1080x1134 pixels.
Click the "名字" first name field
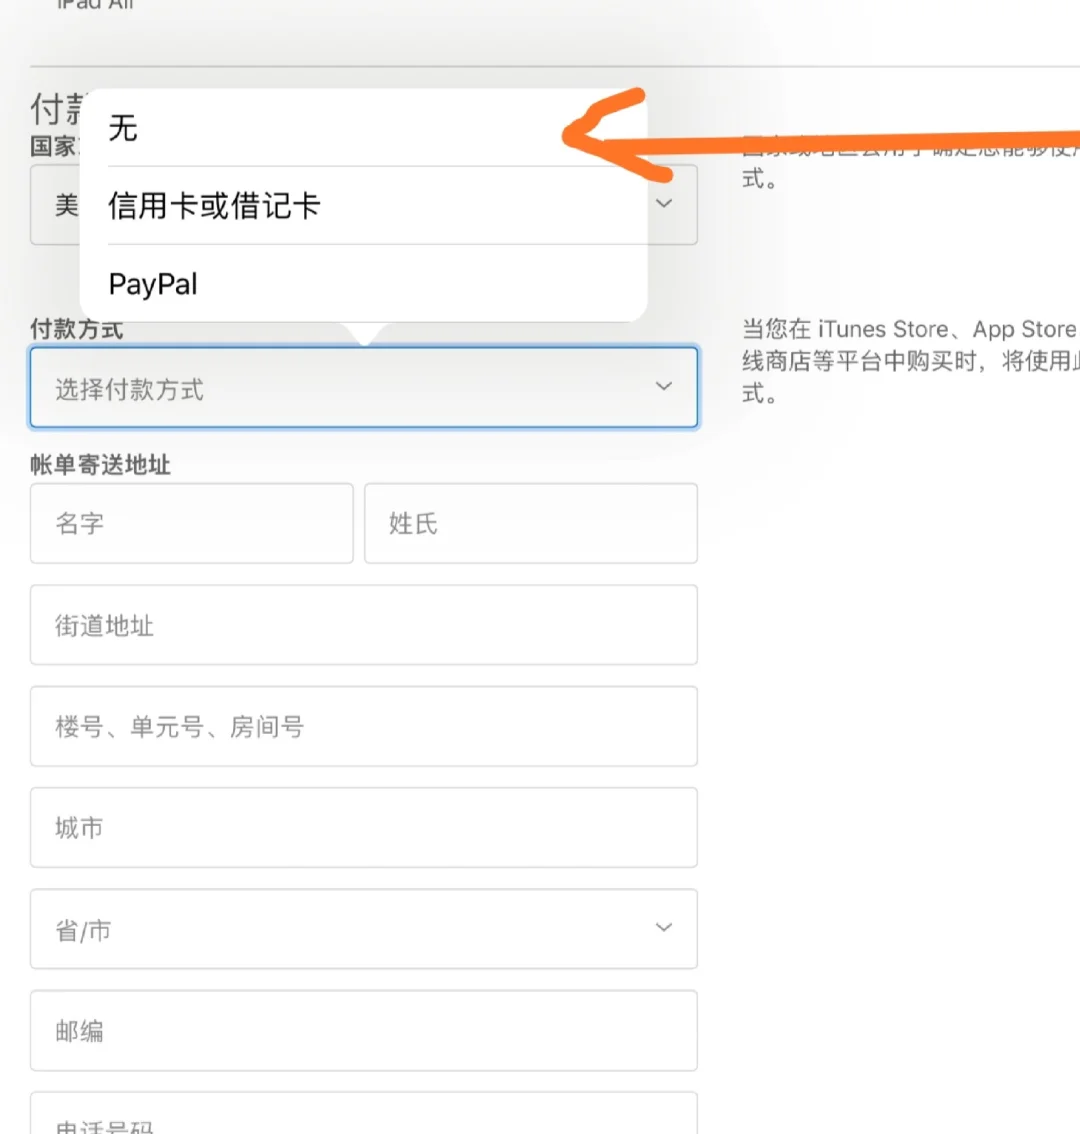tap(190, 523)
